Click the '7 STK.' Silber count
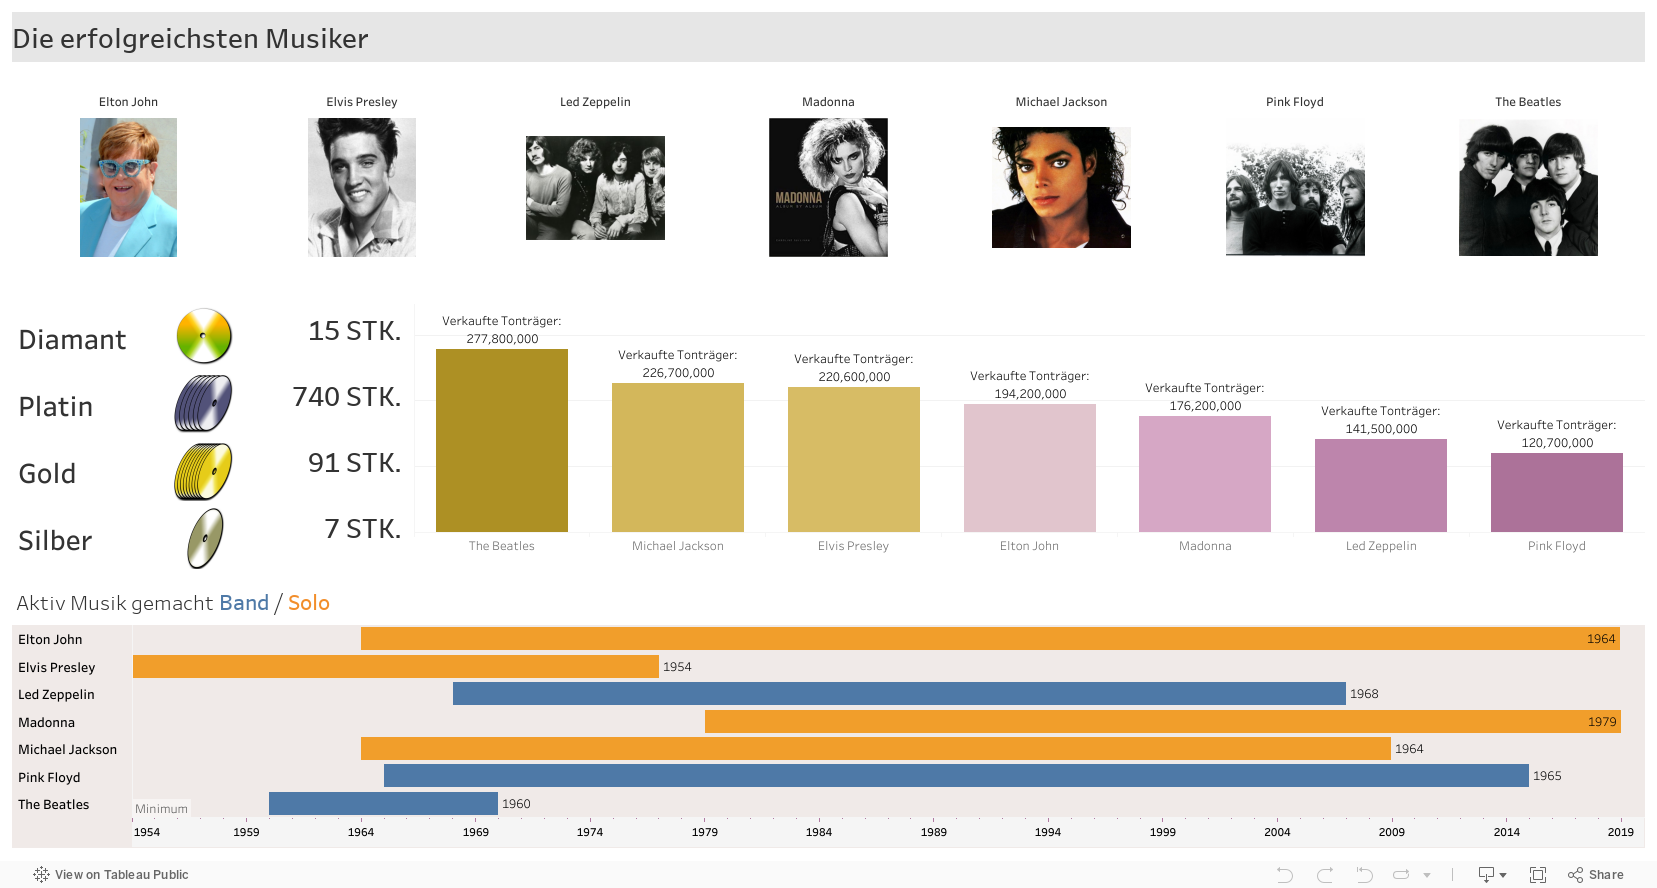 362,529
